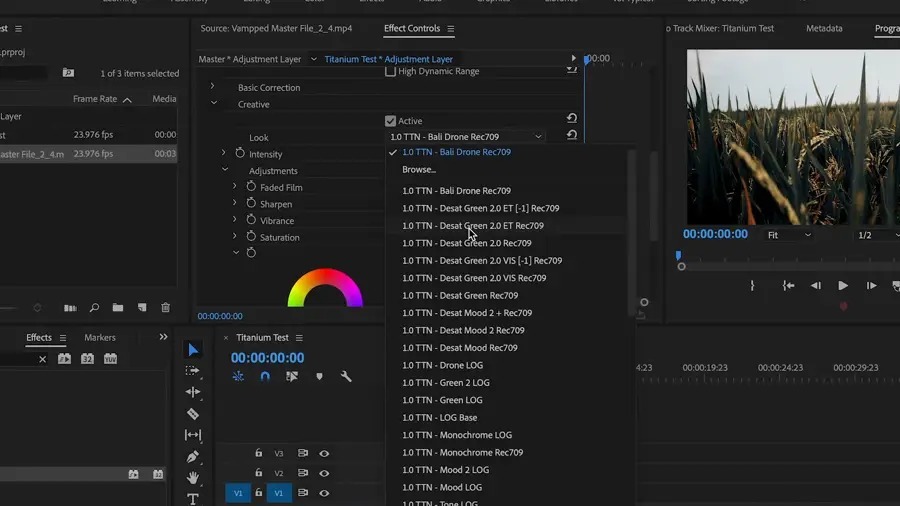Select the Razor tool

click(193, 414)
